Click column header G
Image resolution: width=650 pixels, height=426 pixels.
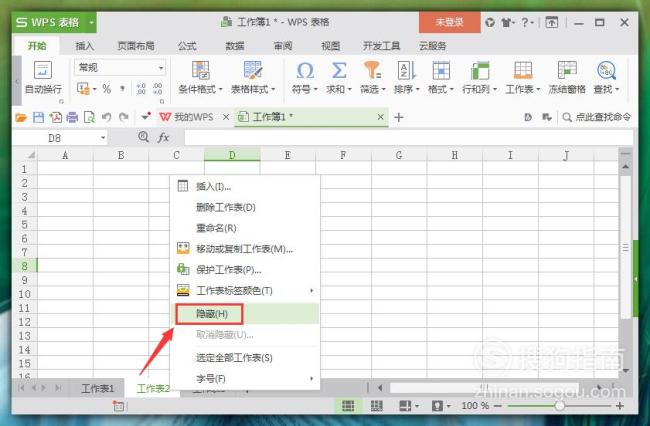tap(399, 155)
